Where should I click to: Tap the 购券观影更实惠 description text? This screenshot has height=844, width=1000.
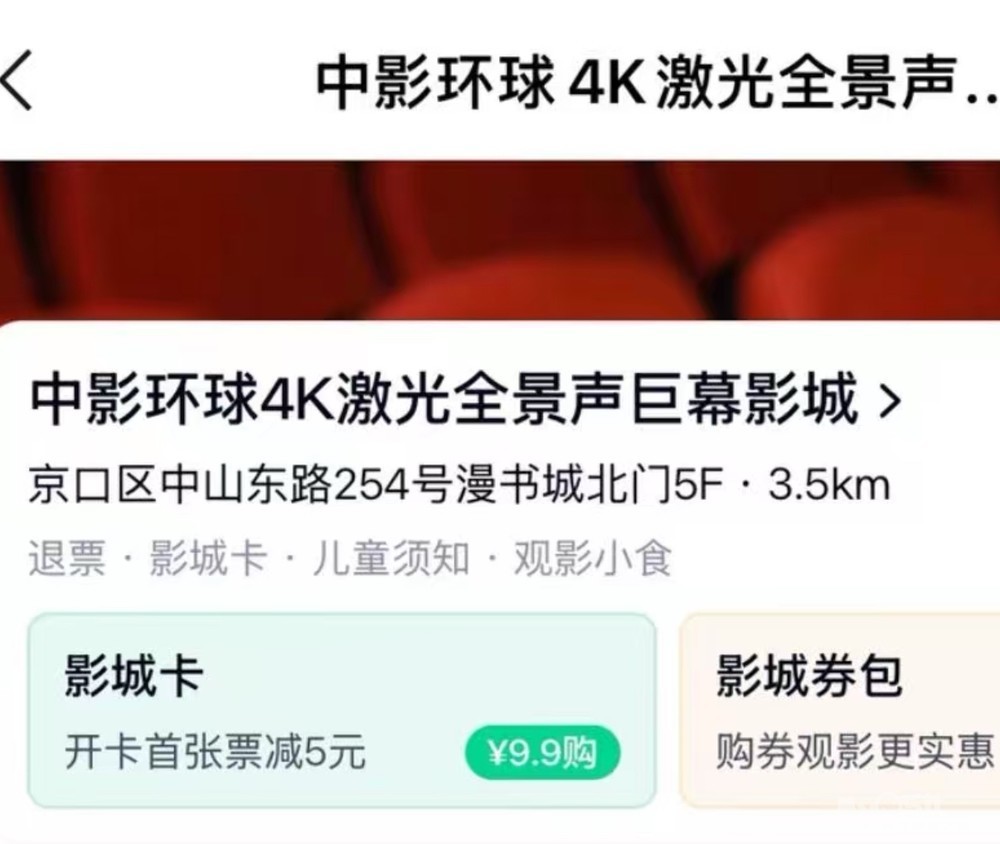(855, 751)
